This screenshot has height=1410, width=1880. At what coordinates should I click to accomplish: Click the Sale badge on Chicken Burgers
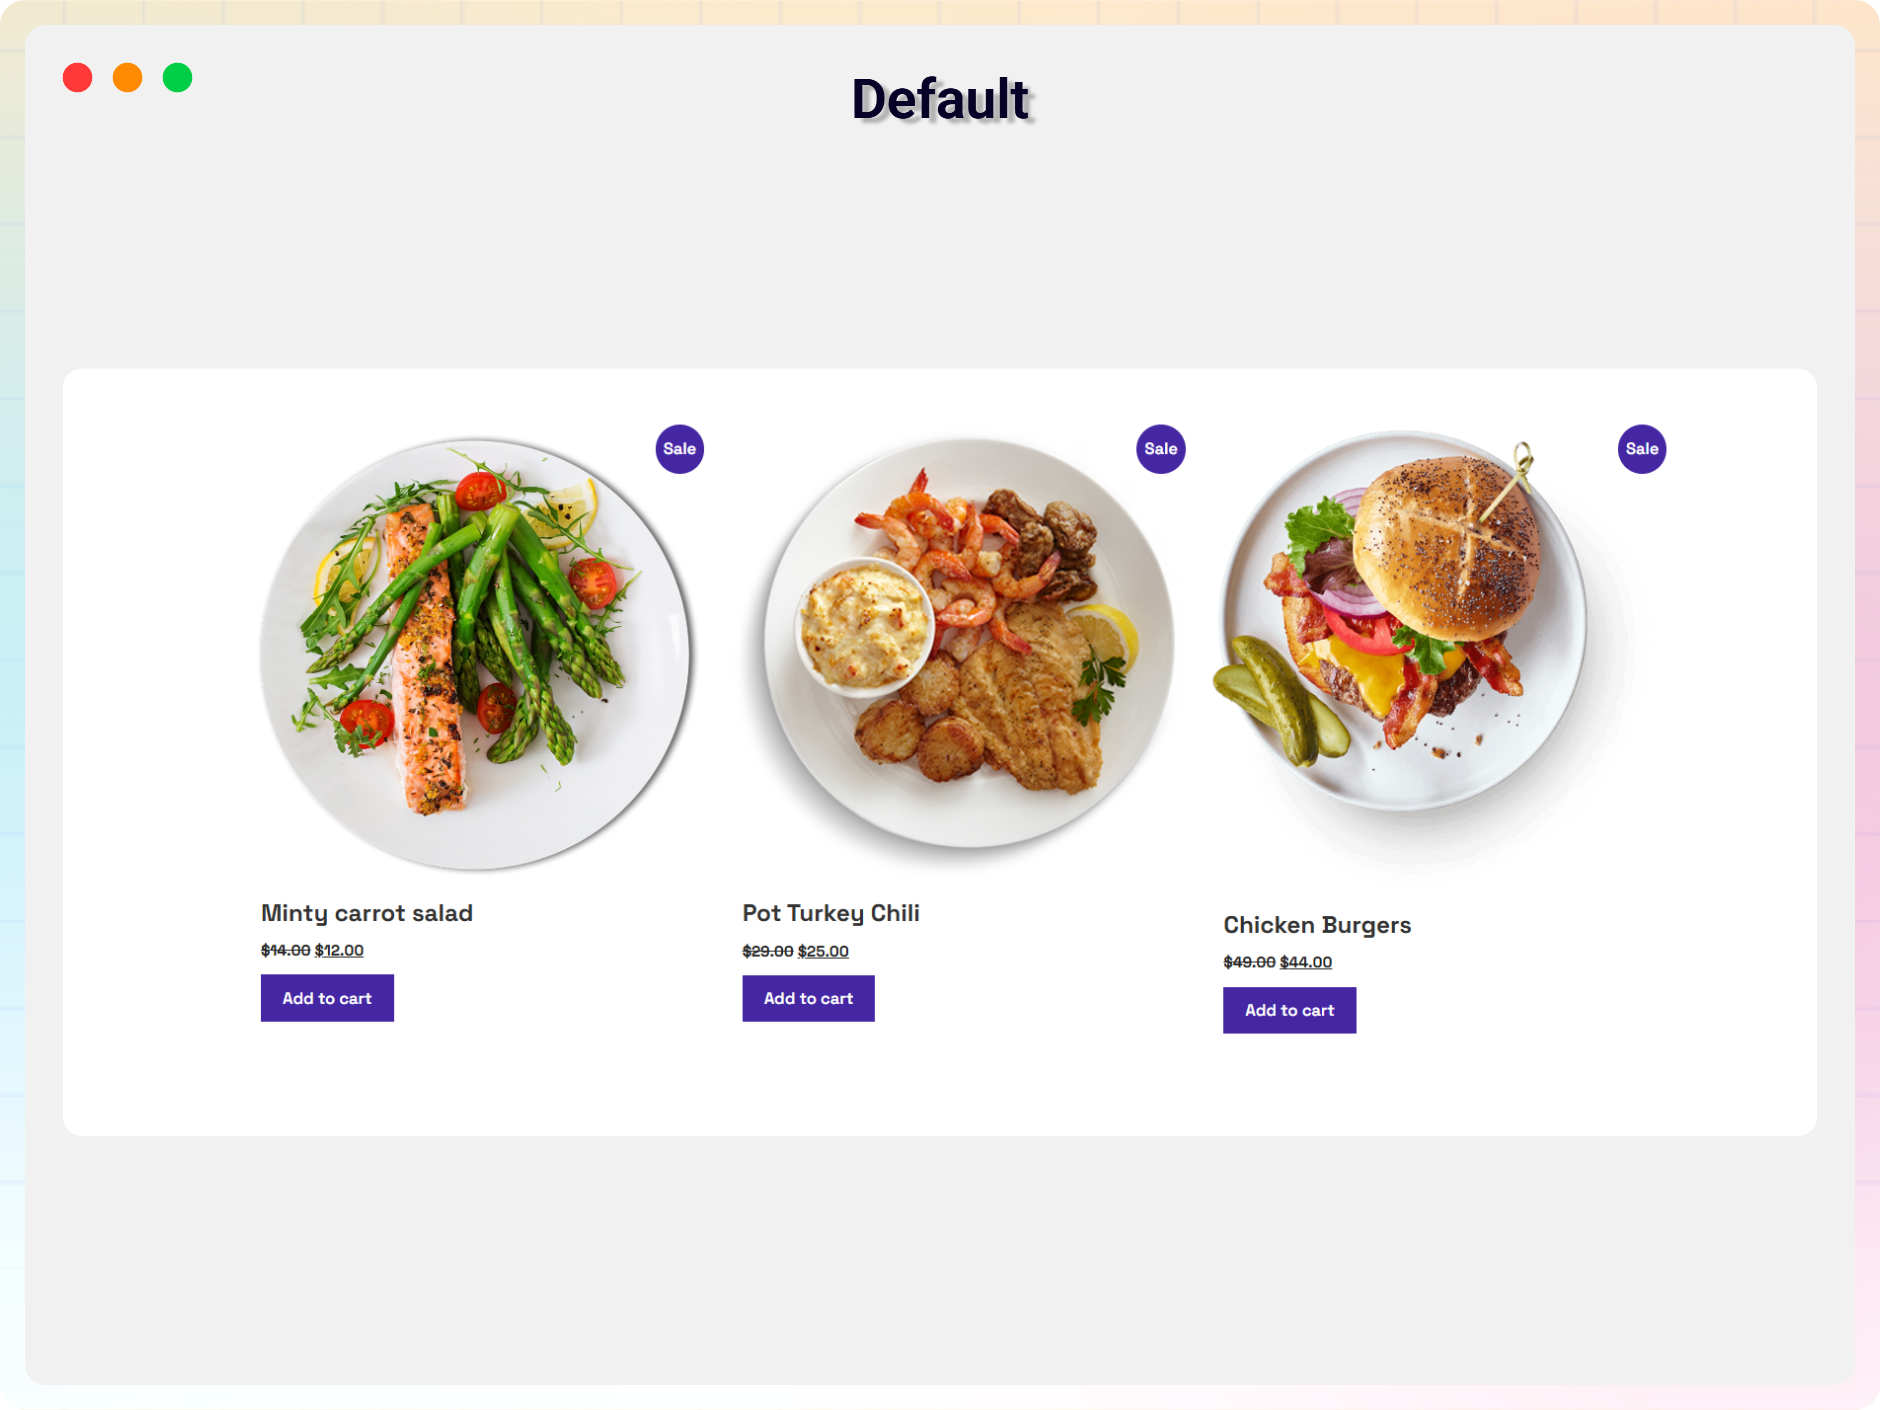coord(1641,449)
